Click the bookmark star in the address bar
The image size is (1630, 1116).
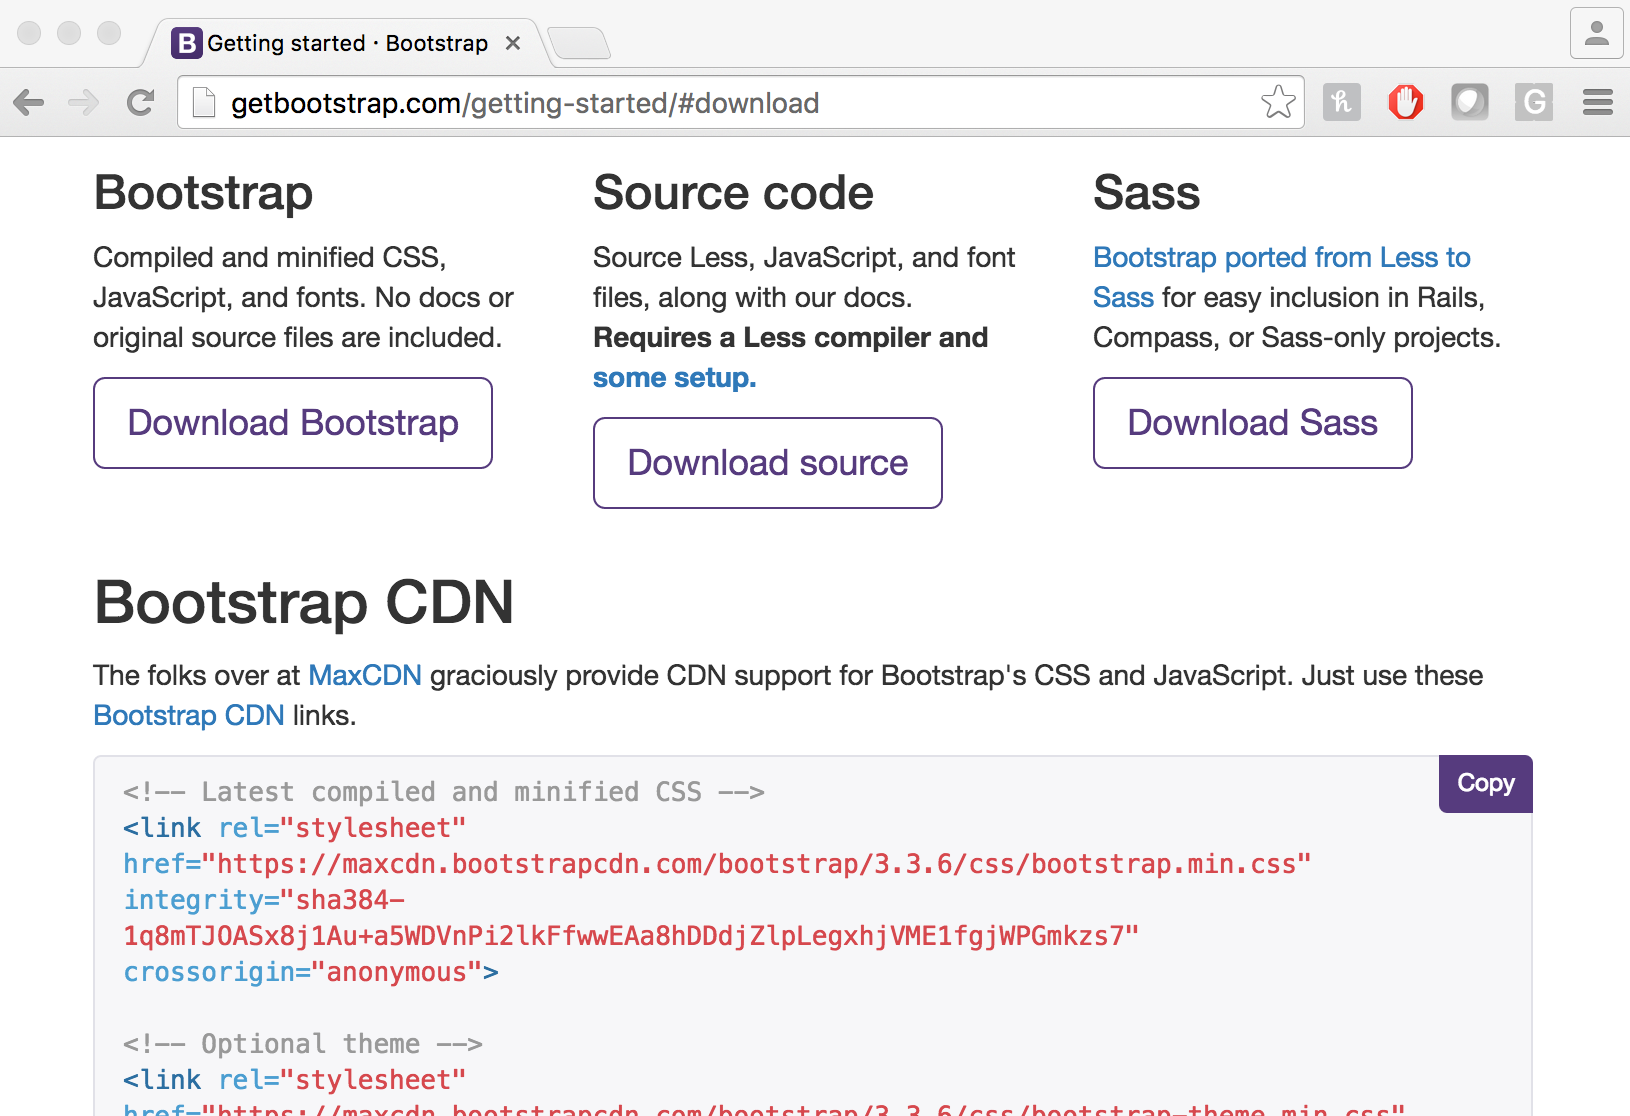1278,102
